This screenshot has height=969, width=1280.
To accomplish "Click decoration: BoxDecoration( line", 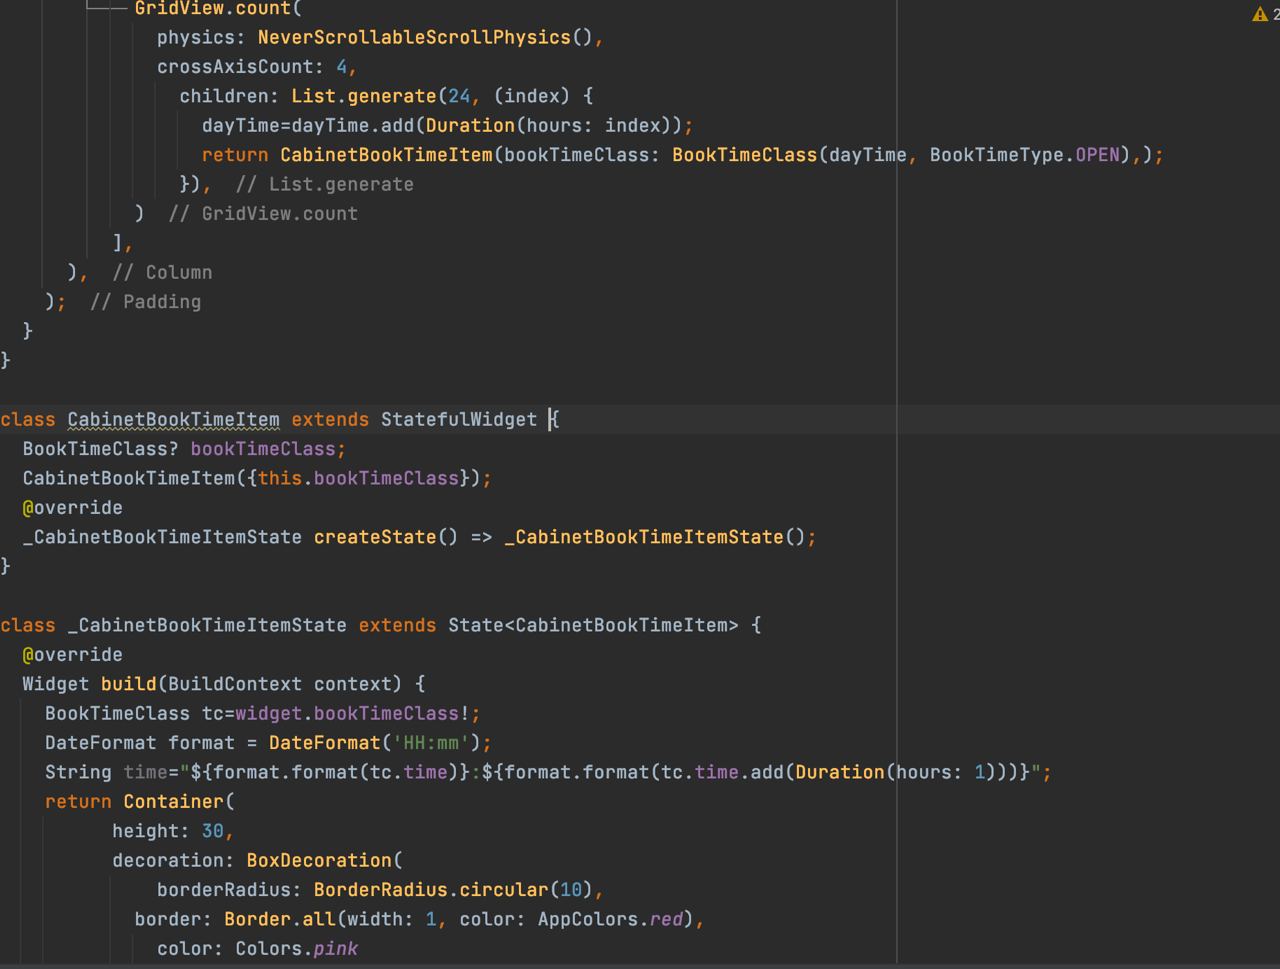I will point(257,861).
